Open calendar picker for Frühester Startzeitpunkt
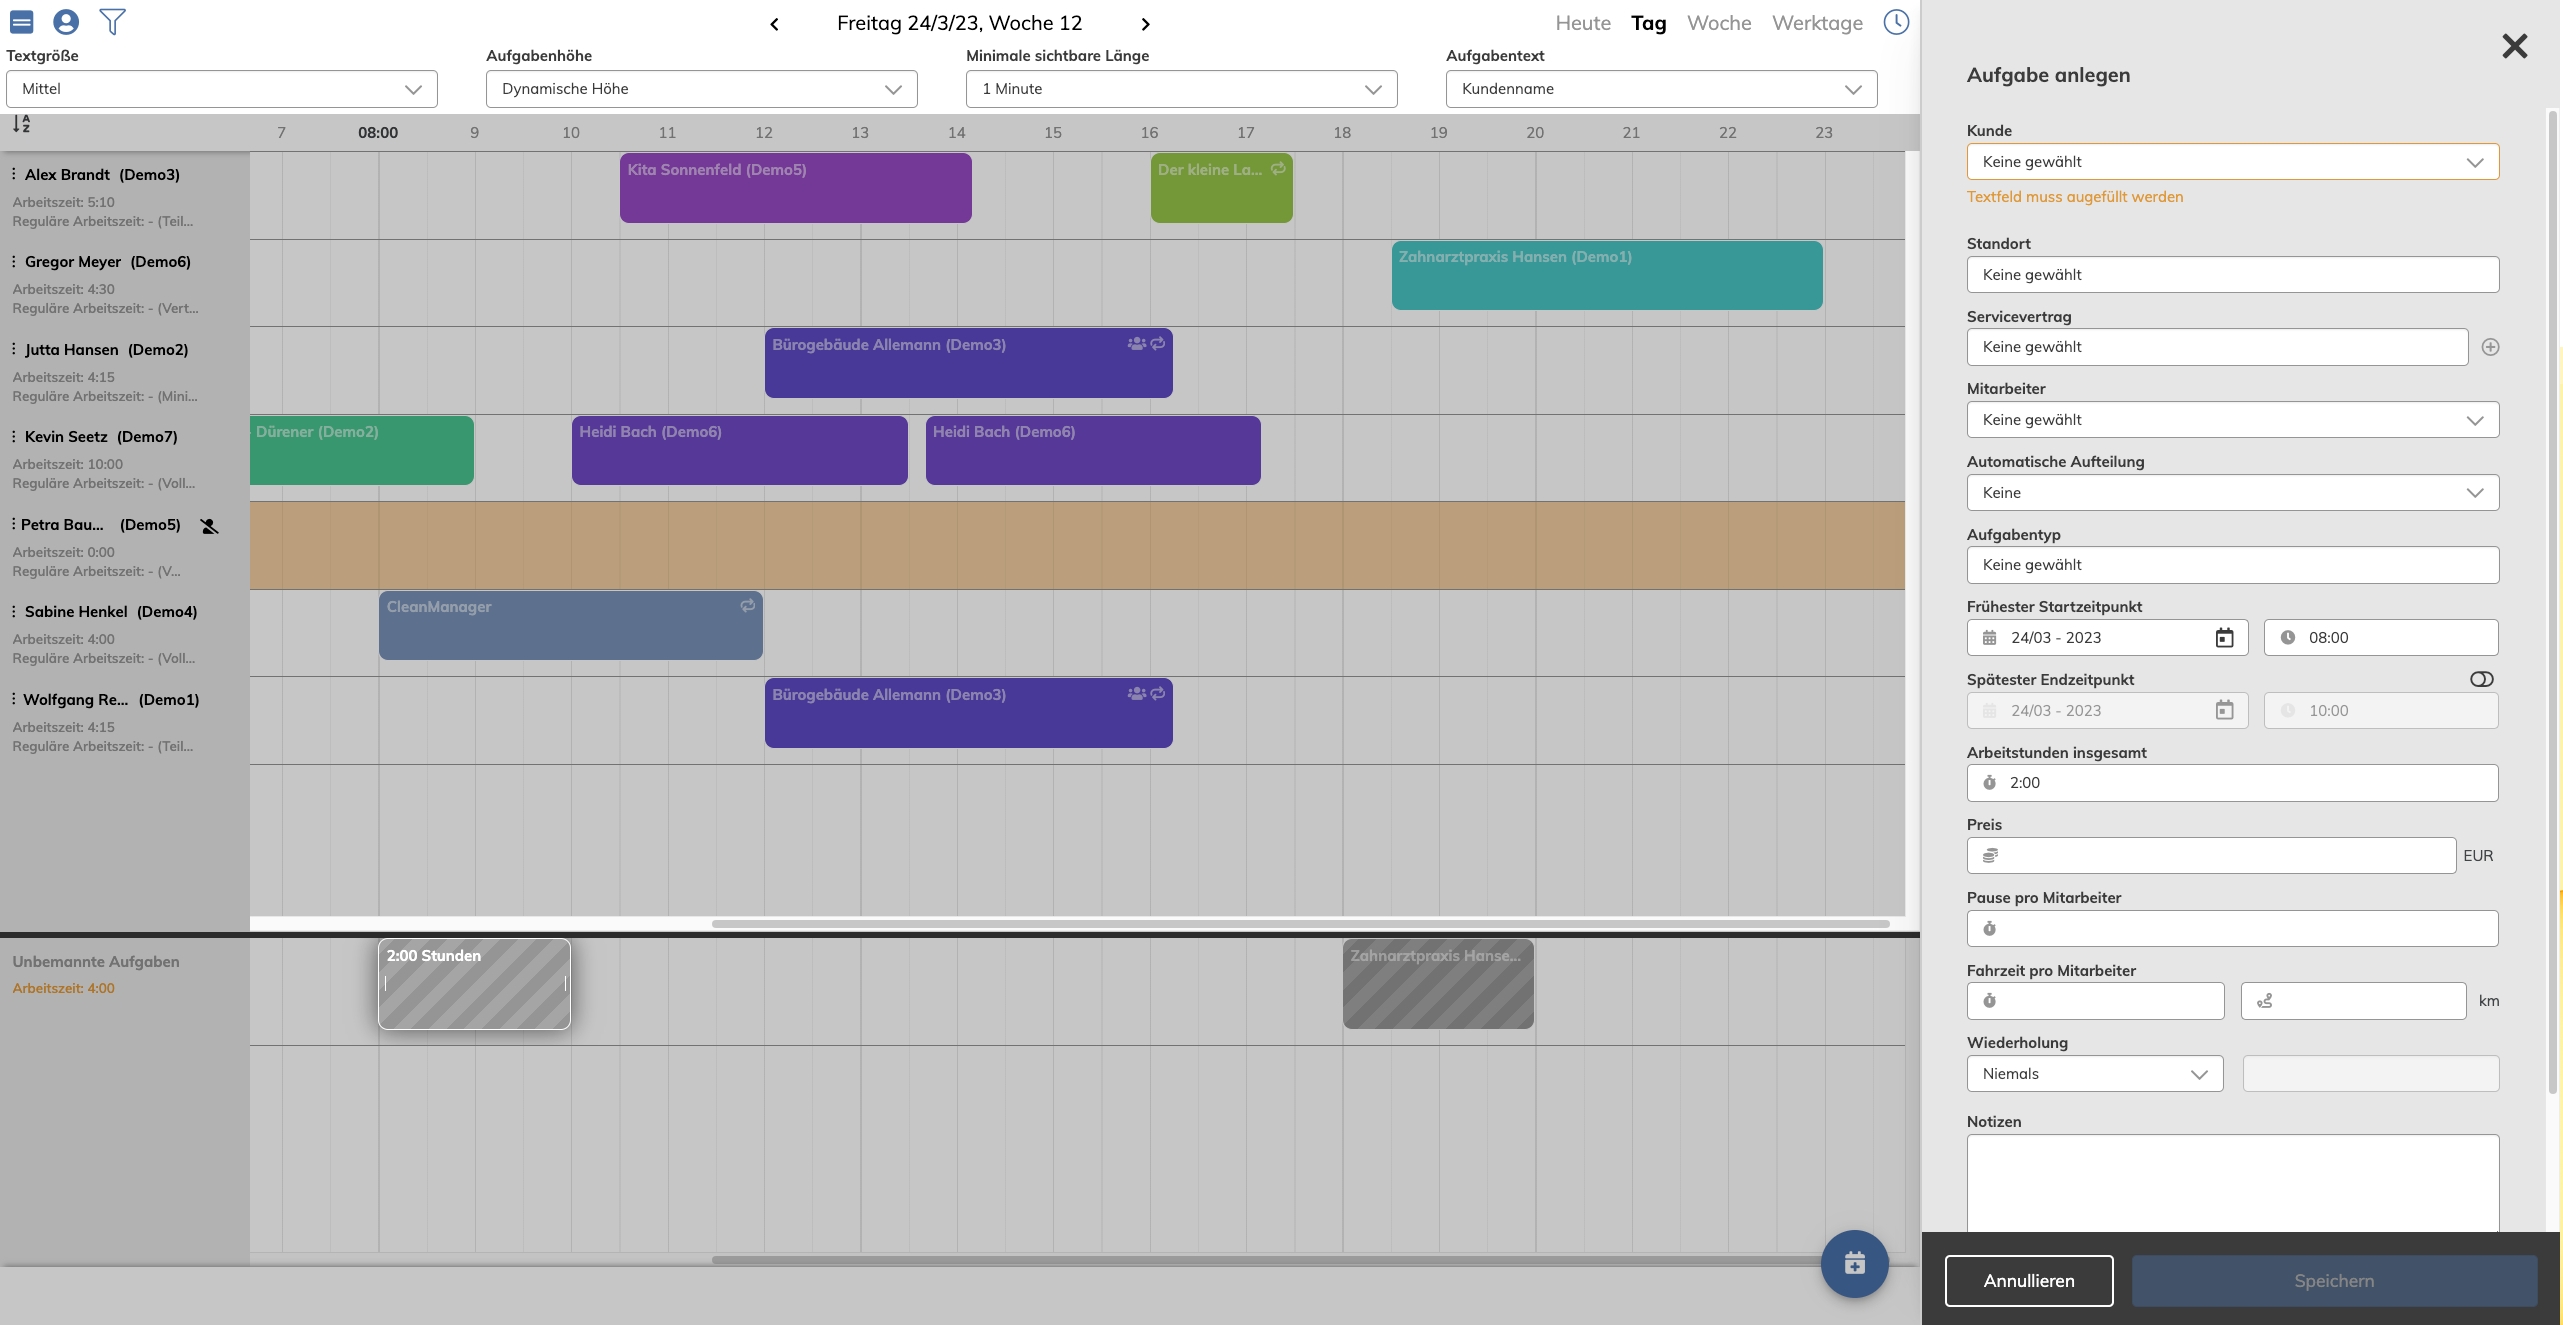Screen dimensions: 2563x1325 pyautogui.click(x=2224, y=638)
